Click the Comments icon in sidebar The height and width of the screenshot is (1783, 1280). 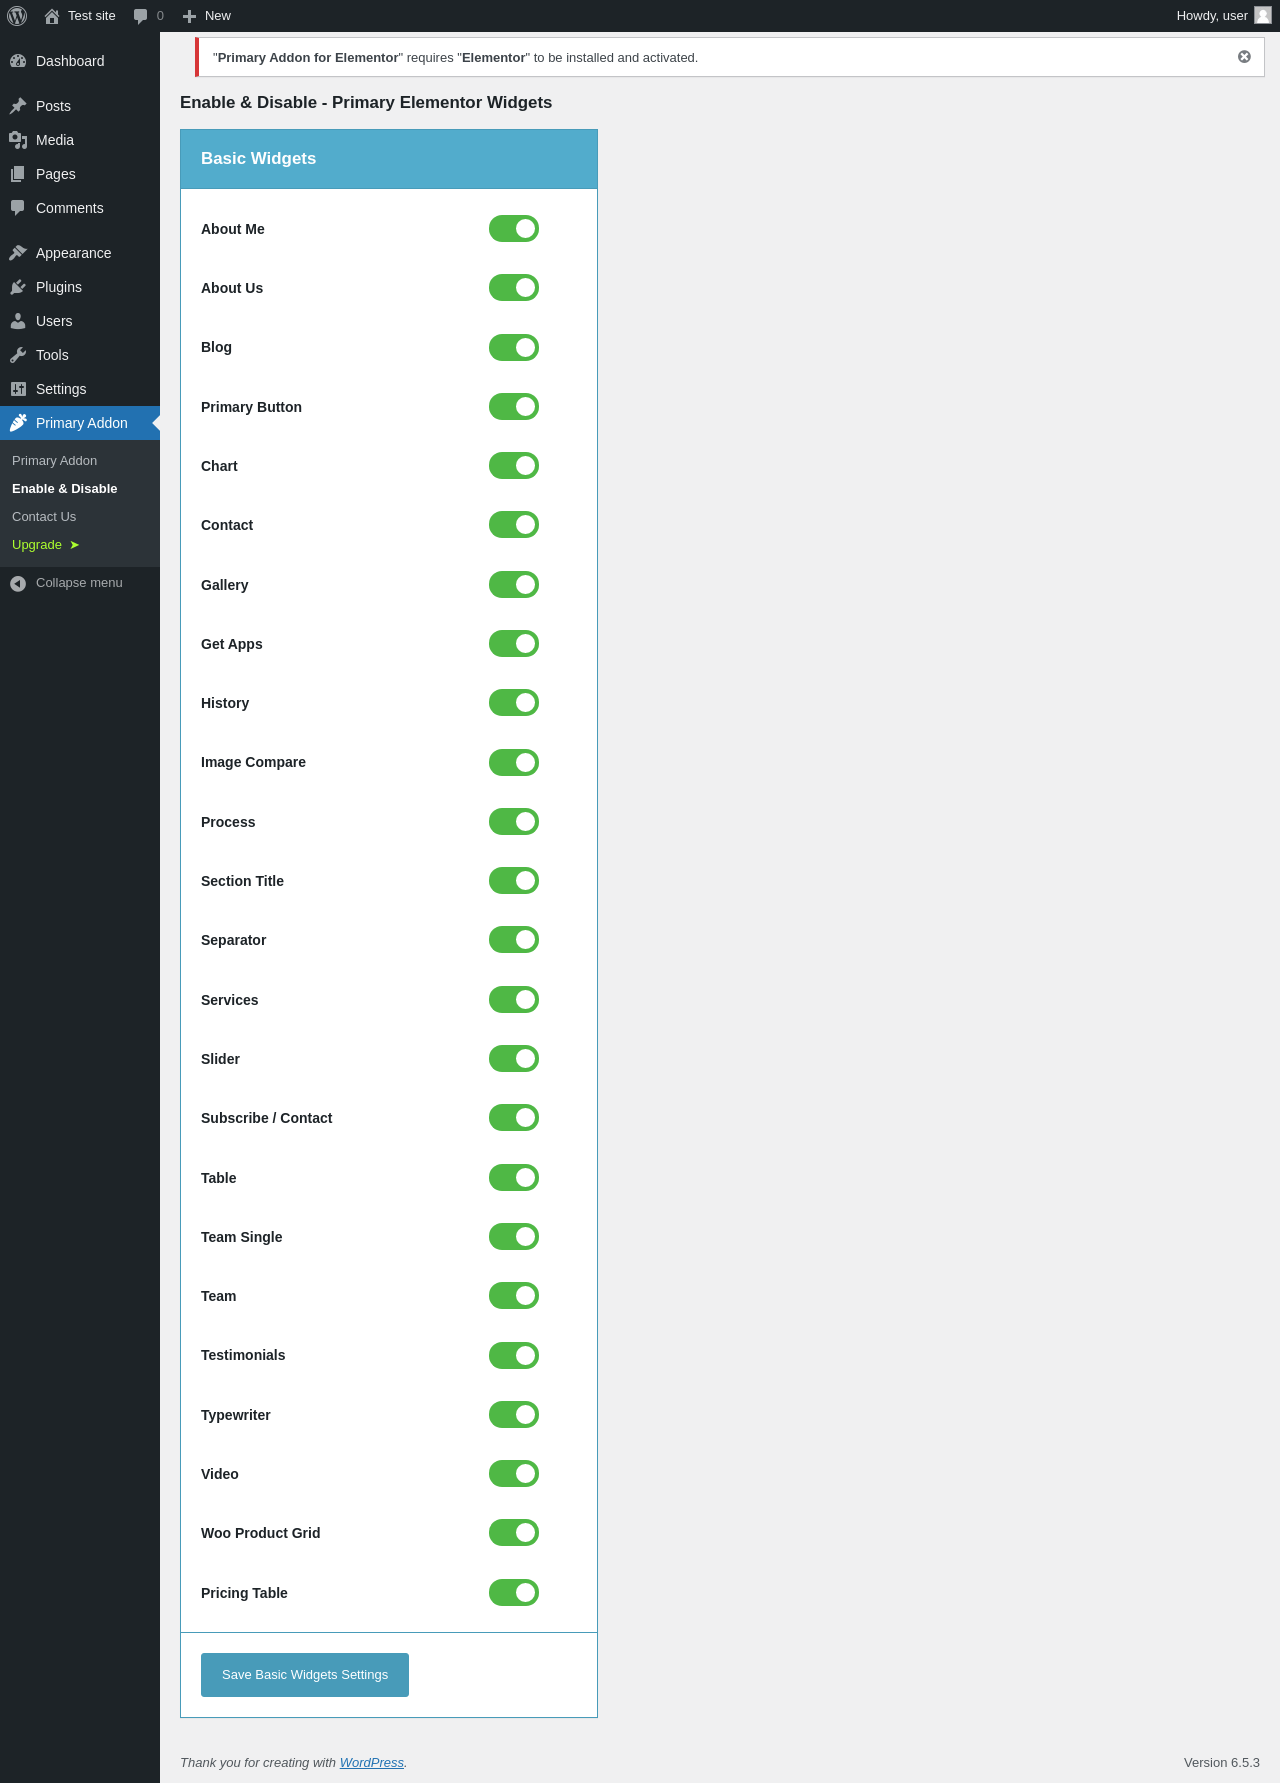pos(18,208)
